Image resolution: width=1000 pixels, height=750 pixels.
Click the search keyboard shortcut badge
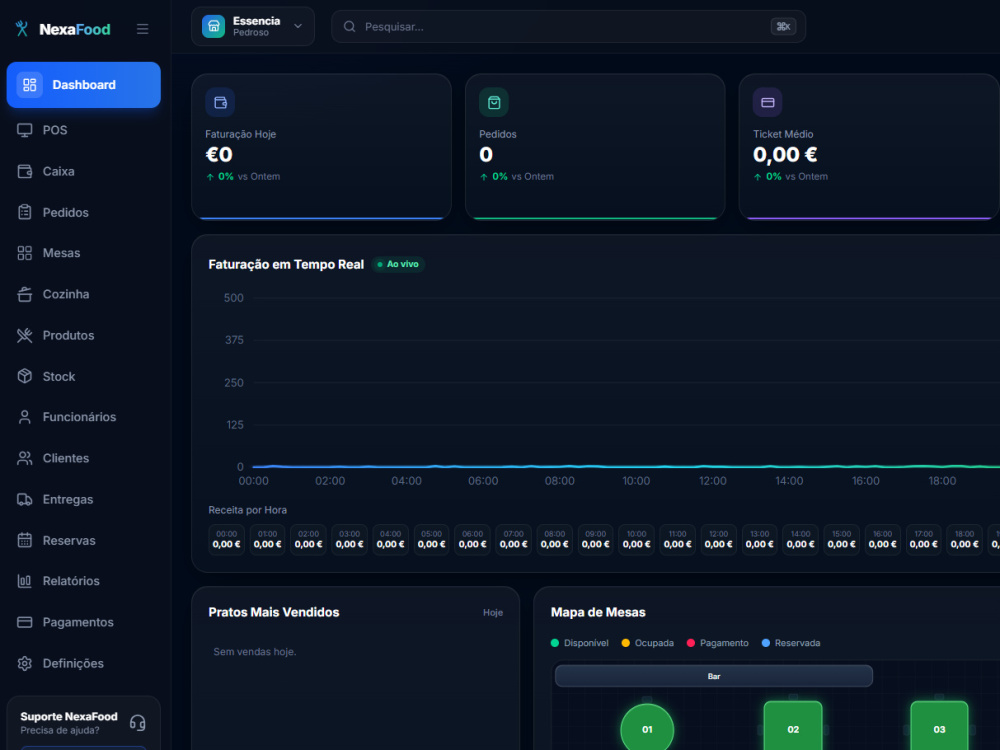[x=783, y=27]
